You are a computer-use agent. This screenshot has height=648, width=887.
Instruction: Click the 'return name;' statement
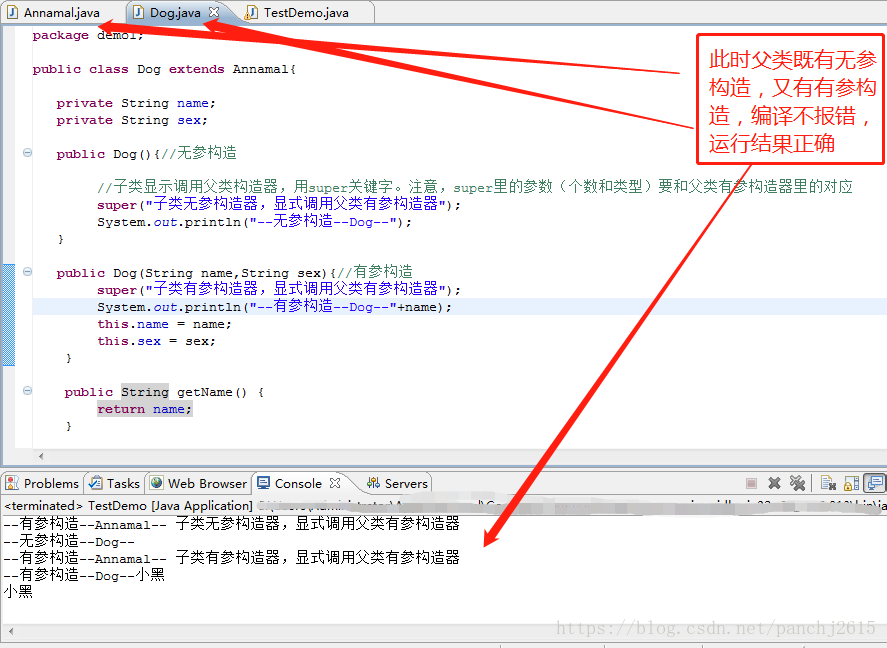tap(144, 409)
